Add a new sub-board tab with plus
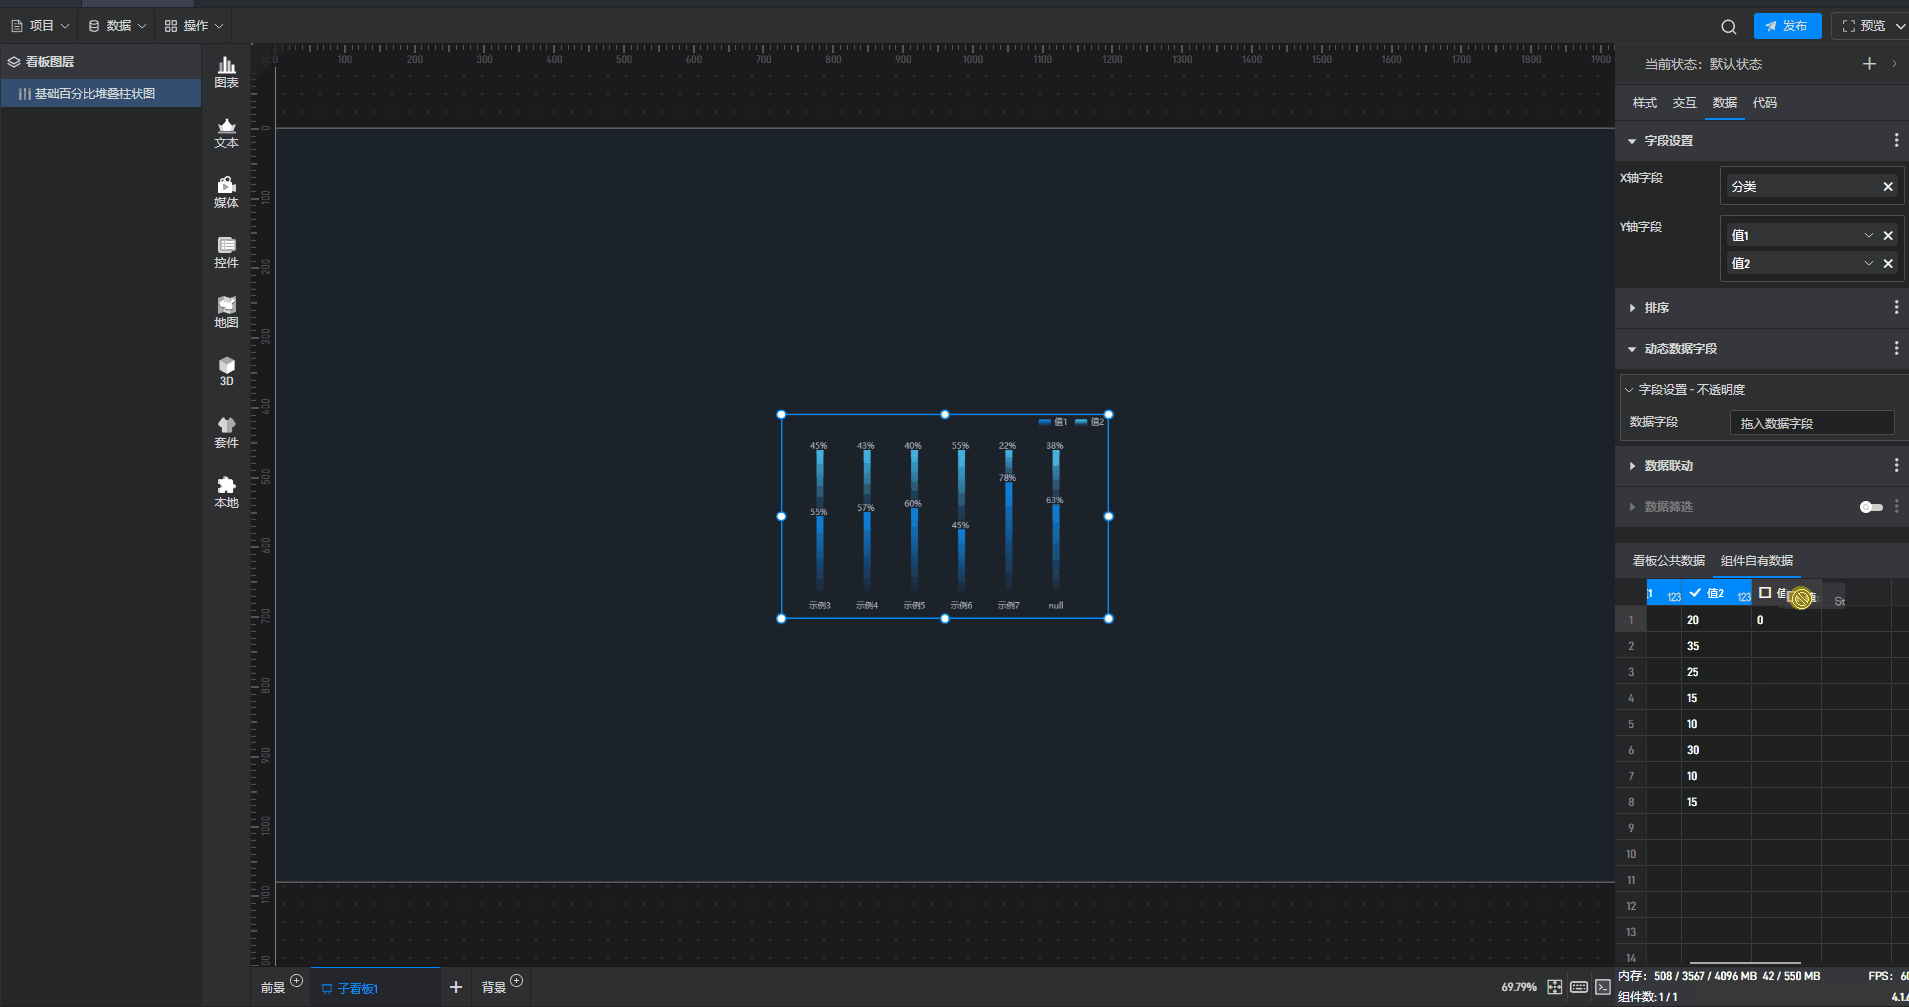The height and width of the screenshot is (1007, 1909). 456,987
